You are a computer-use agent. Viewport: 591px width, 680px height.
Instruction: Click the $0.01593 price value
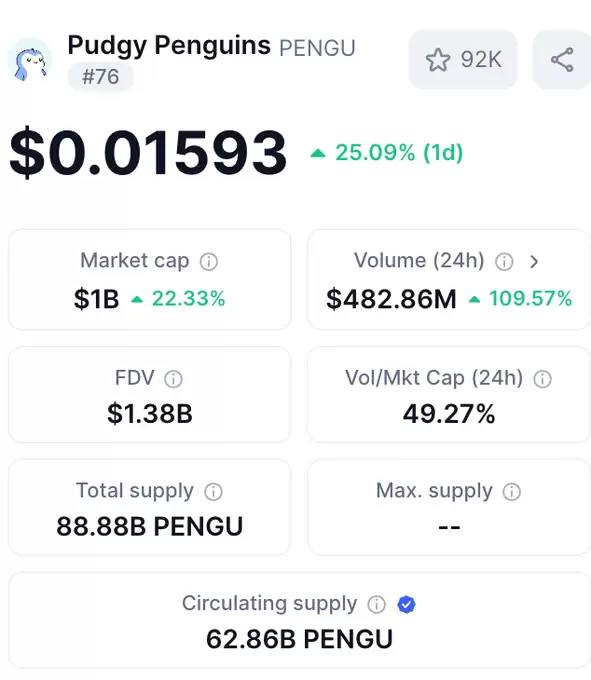(x=148, y=152)
